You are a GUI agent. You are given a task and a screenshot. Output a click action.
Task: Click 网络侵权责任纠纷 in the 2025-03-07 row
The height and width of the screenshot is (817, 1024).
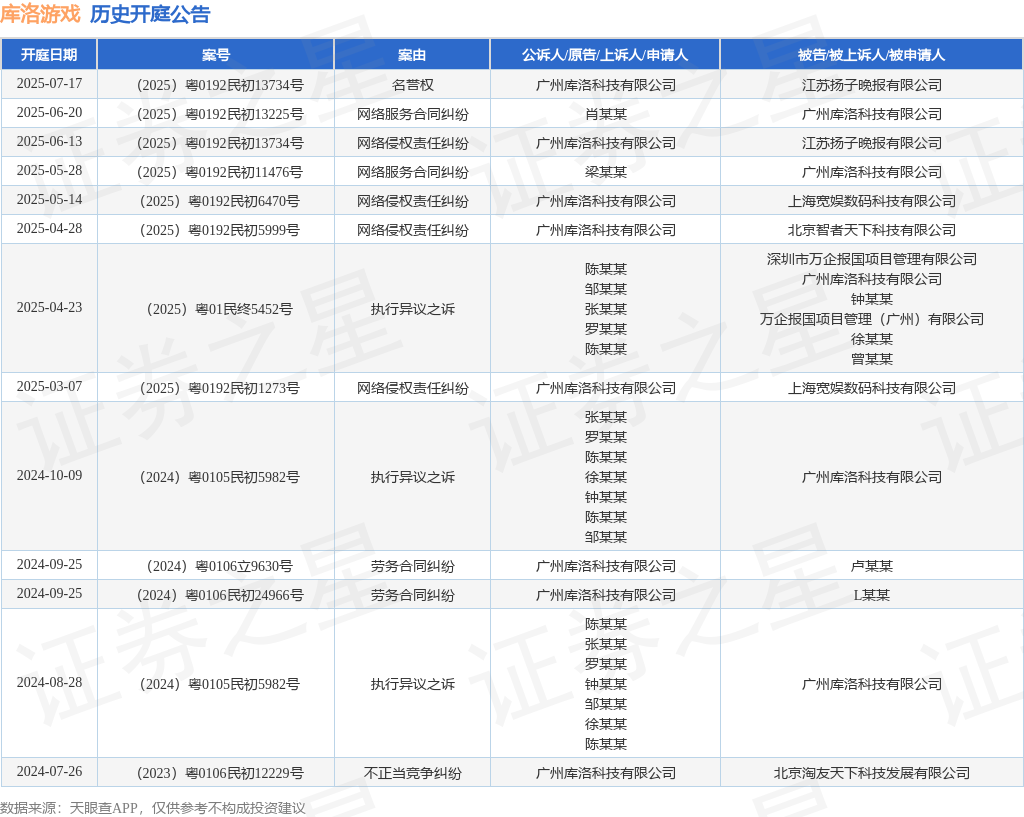point(412,388)
